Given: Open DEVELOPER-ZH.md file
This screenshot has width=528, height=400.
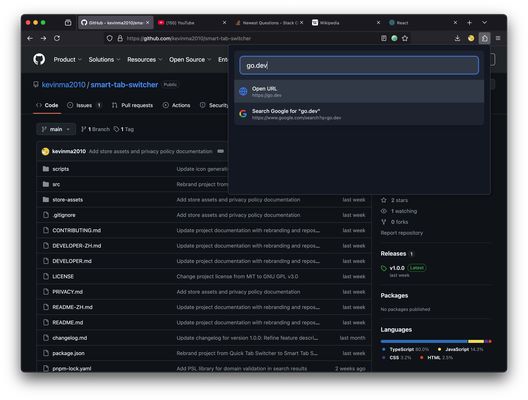Looking at the screenshot, I should click(x=77, y=246).
